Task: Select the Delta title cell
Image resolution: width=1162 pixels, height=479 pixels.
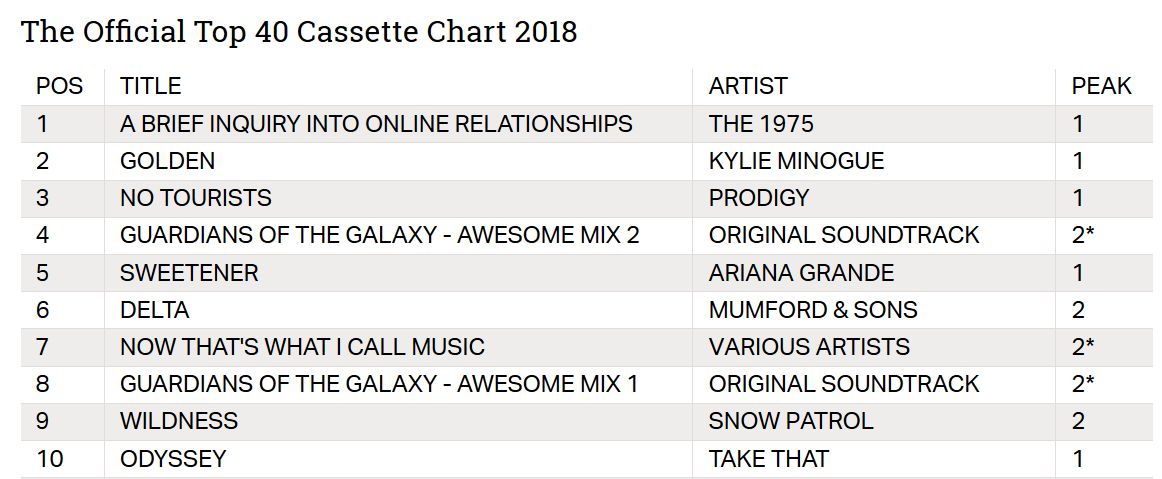Action: [x=154, y=310]
